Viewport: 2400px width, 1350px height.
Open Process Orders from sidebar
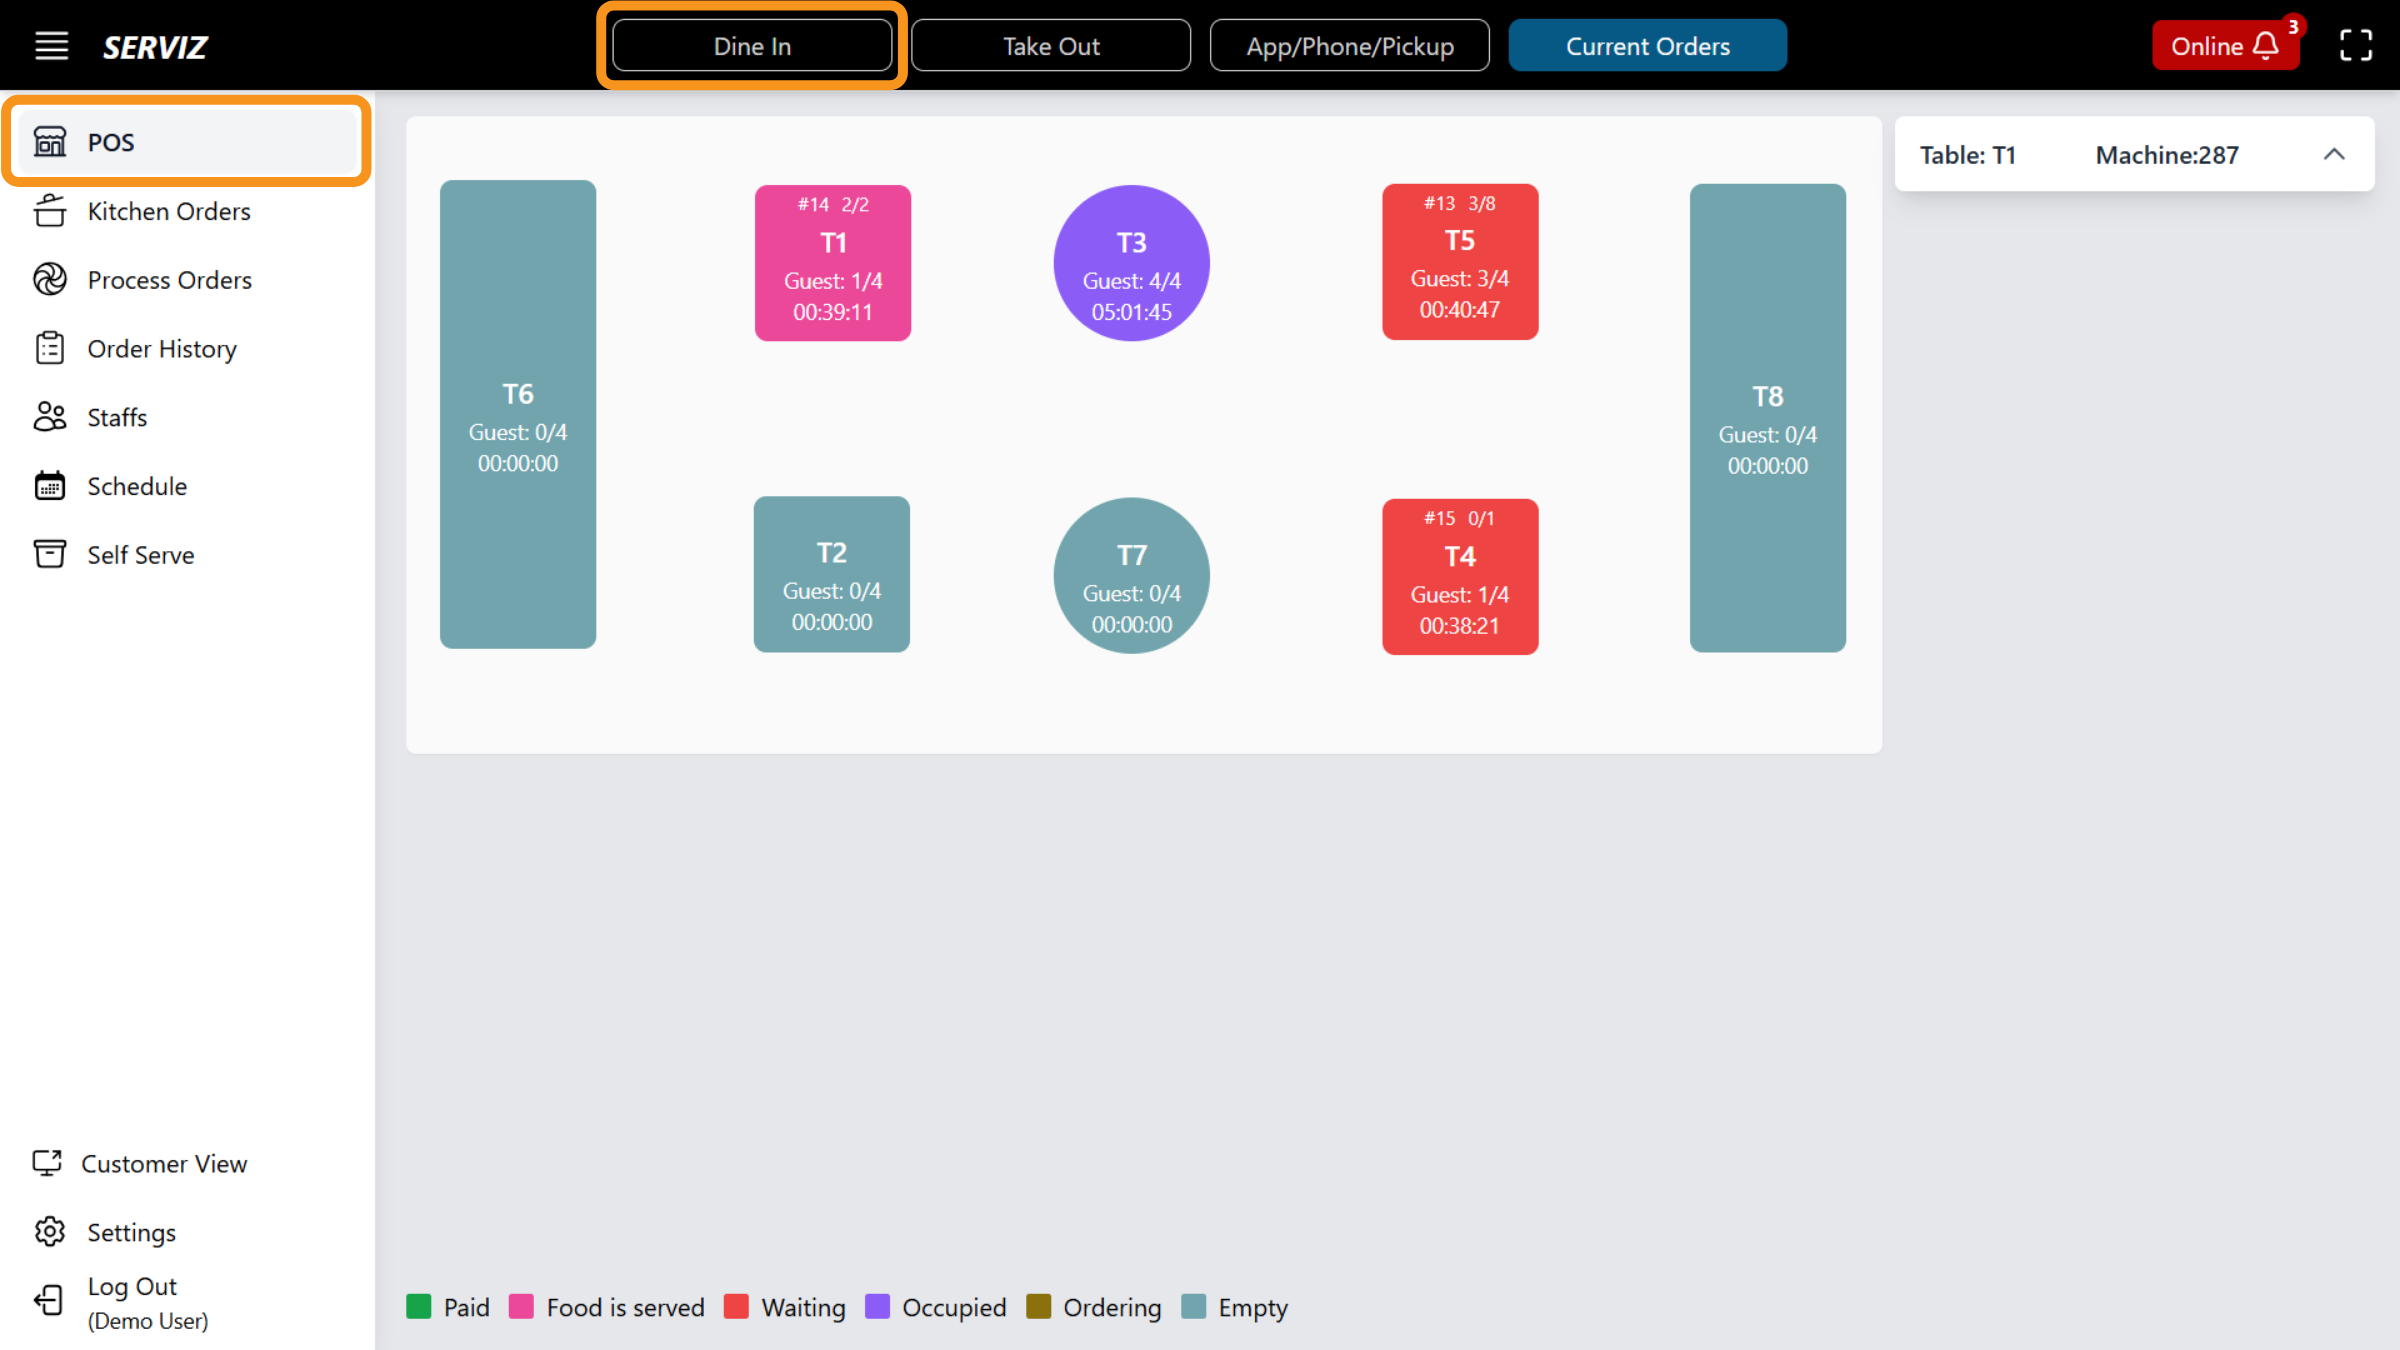click(169, 280)
